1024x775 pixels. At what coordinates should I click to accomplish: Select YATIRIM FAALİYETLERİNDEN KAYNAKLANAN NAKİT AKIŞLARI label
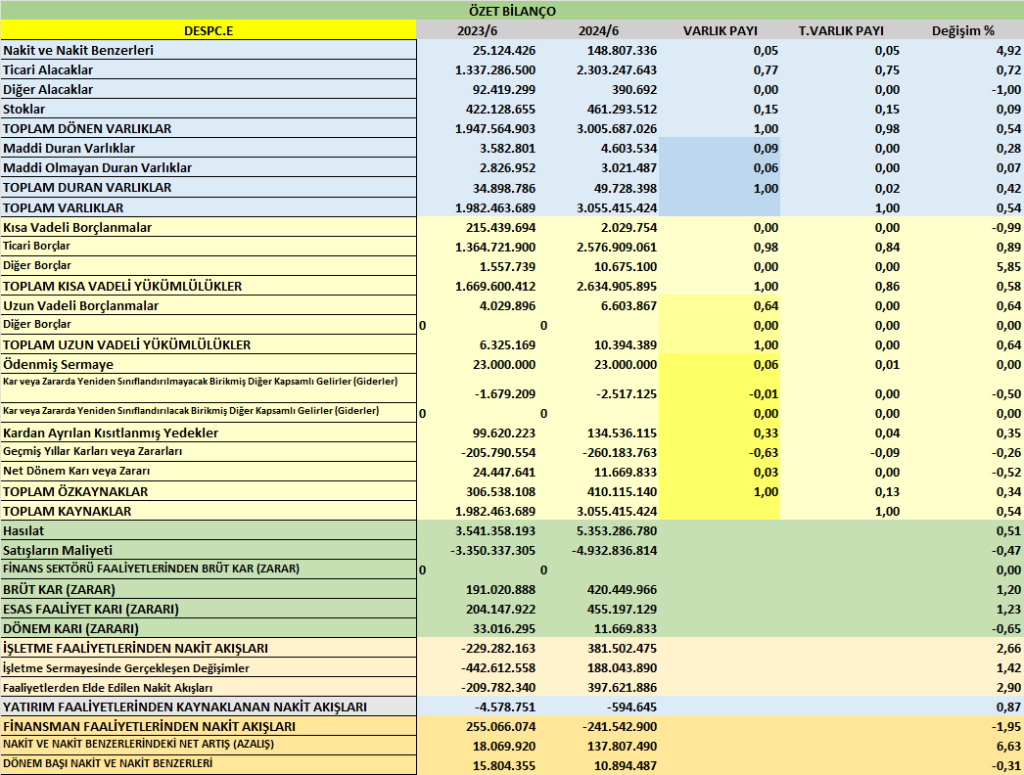[208, 707]
